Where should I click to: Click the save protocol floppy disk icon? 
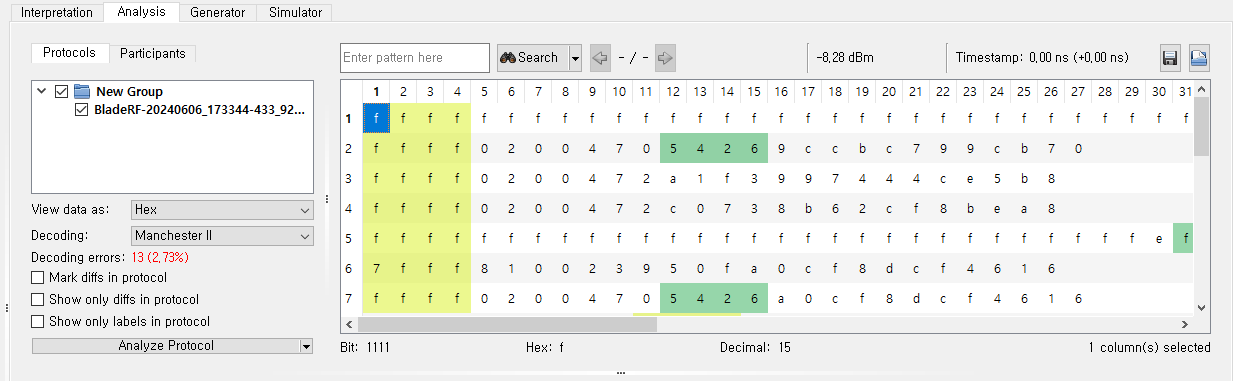(1170, 58)
